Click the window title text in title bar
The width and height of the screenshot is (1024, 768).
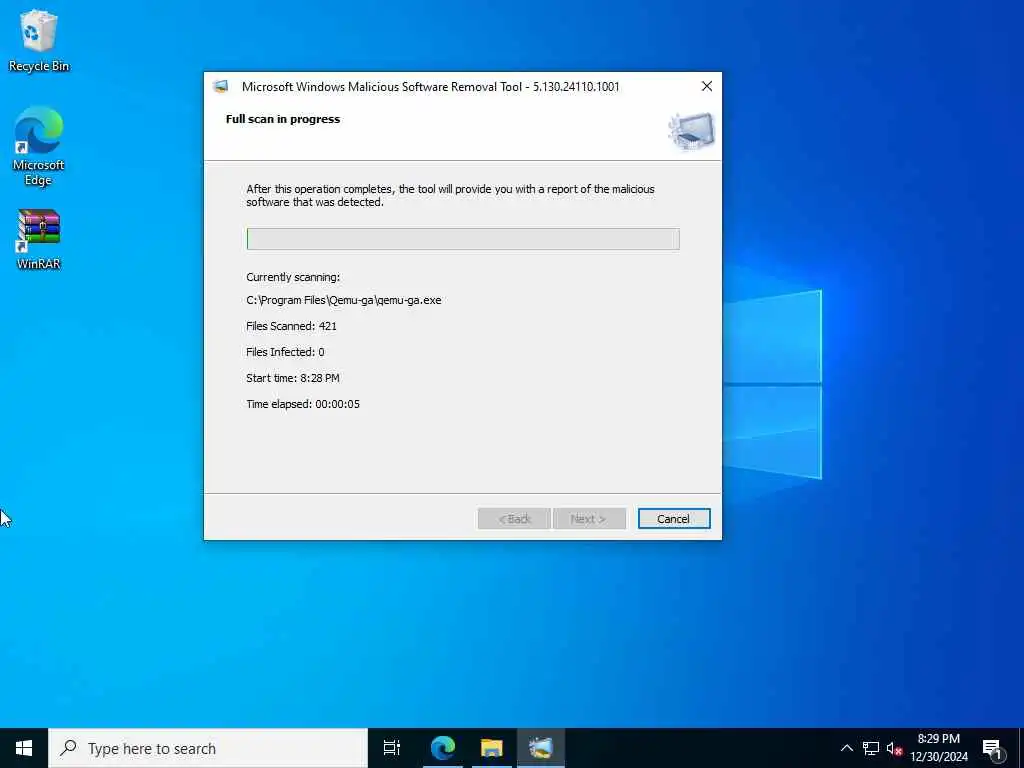430,87
